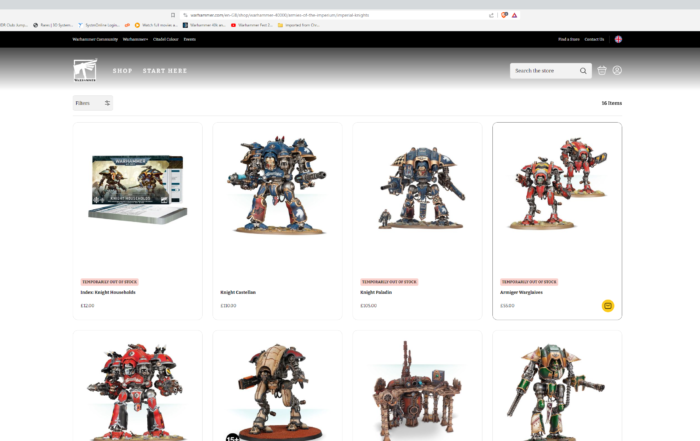Open the Warhammer 40k bookmark
This screenshot has width=700, height=441.
pyautogui.click(x=204, y=25)
